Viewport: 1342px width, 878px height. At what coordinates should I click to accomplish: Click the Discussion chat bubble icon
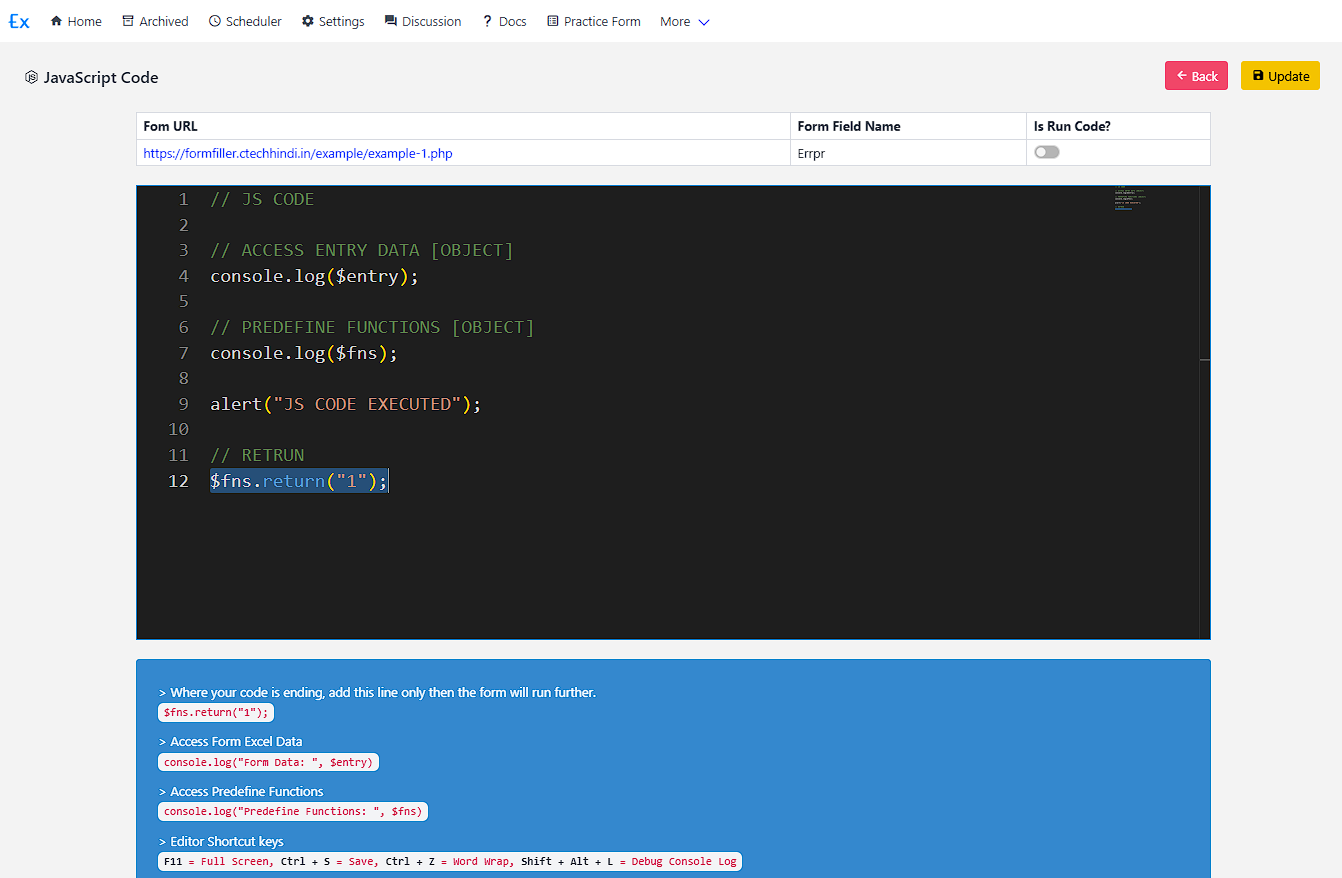(391, 21)
